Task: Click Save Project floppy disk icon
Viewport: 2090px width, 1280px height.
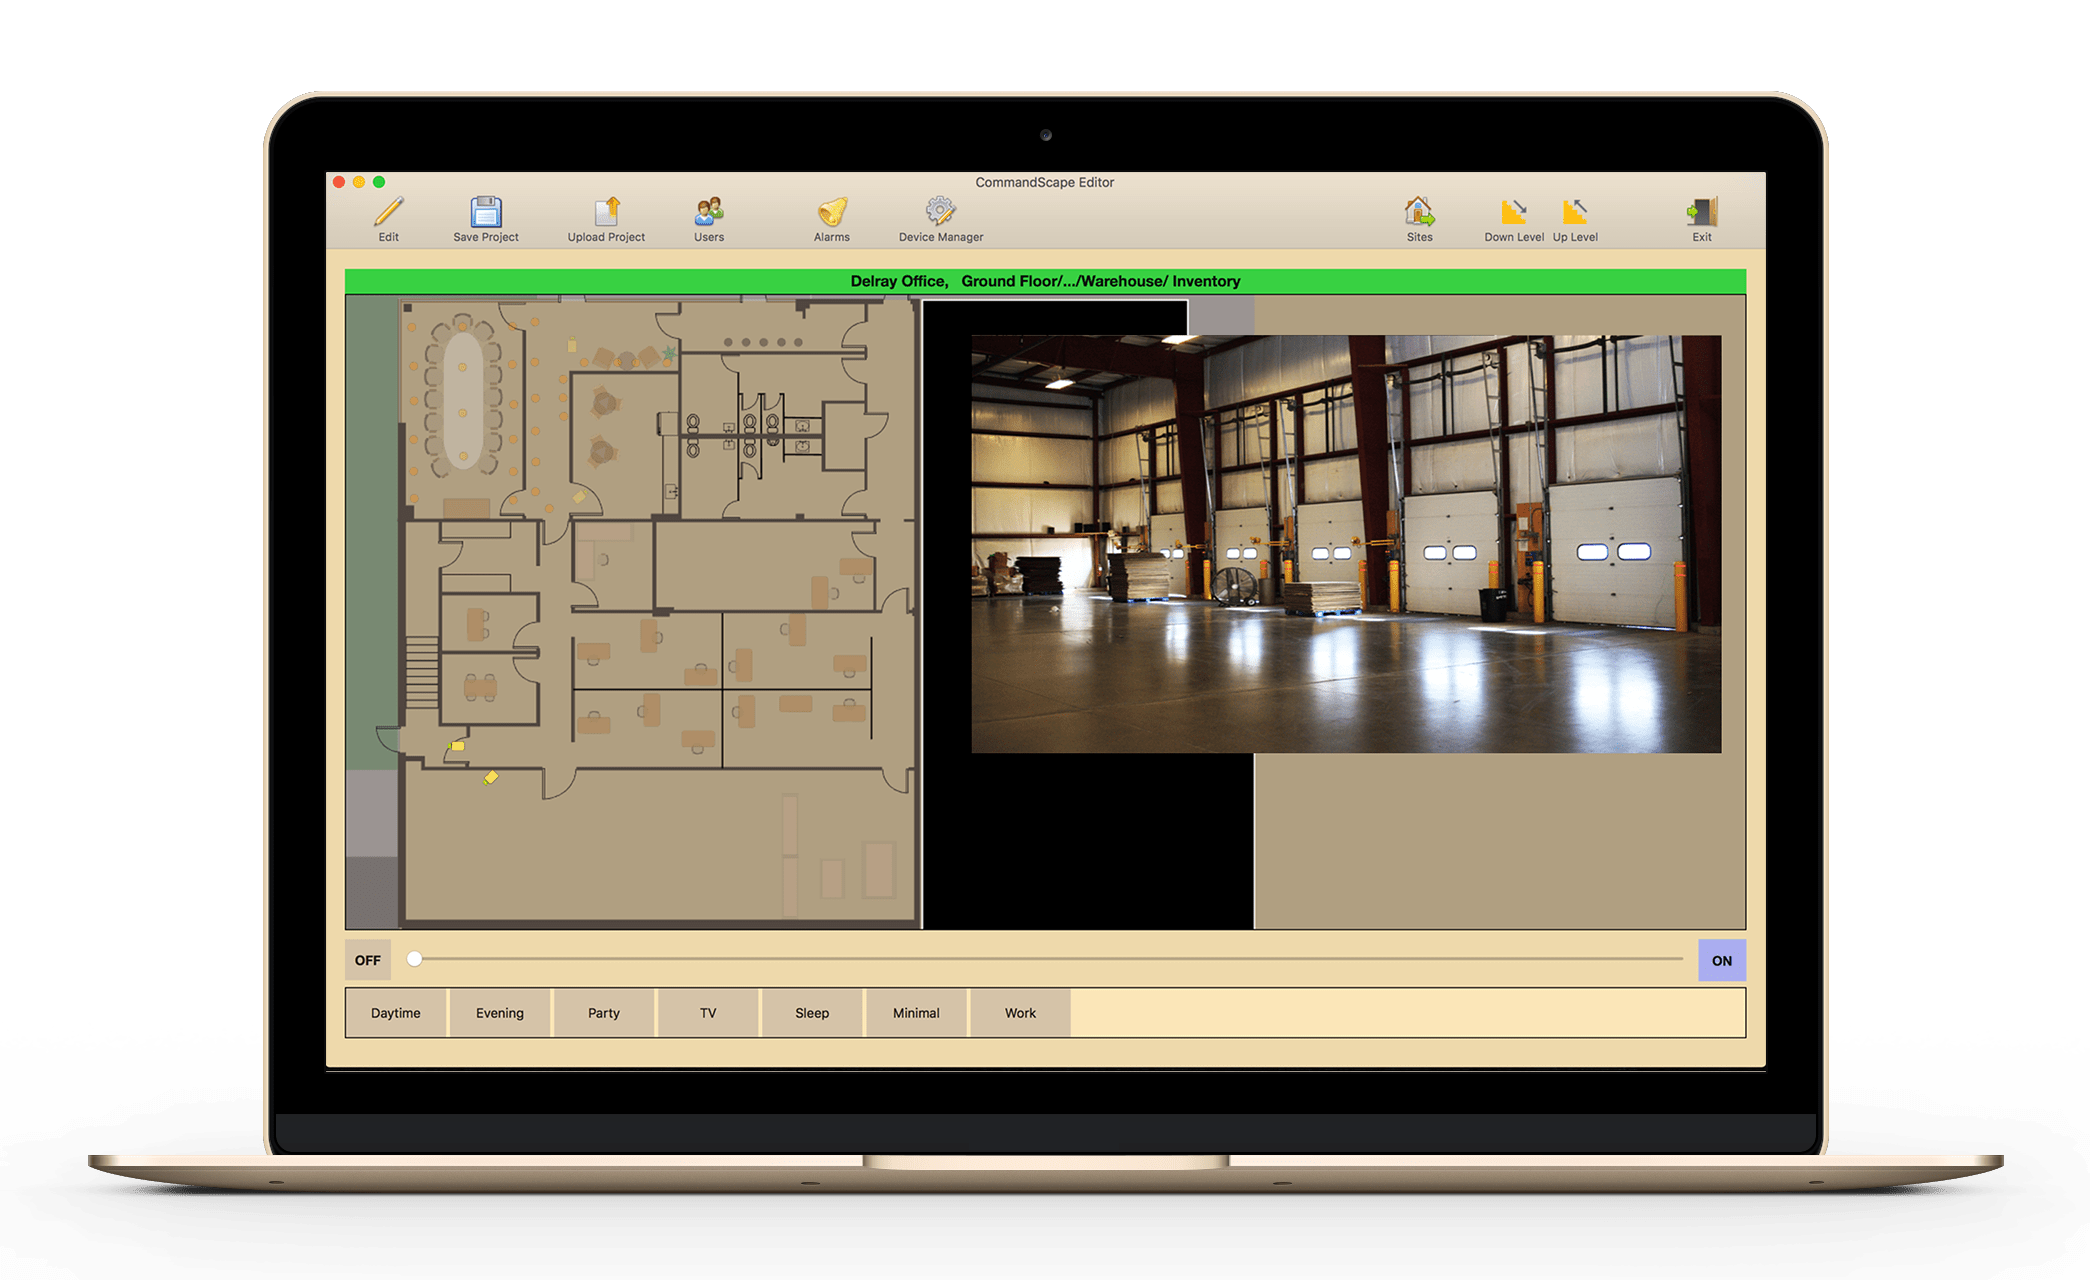Action: pos(486,212)
